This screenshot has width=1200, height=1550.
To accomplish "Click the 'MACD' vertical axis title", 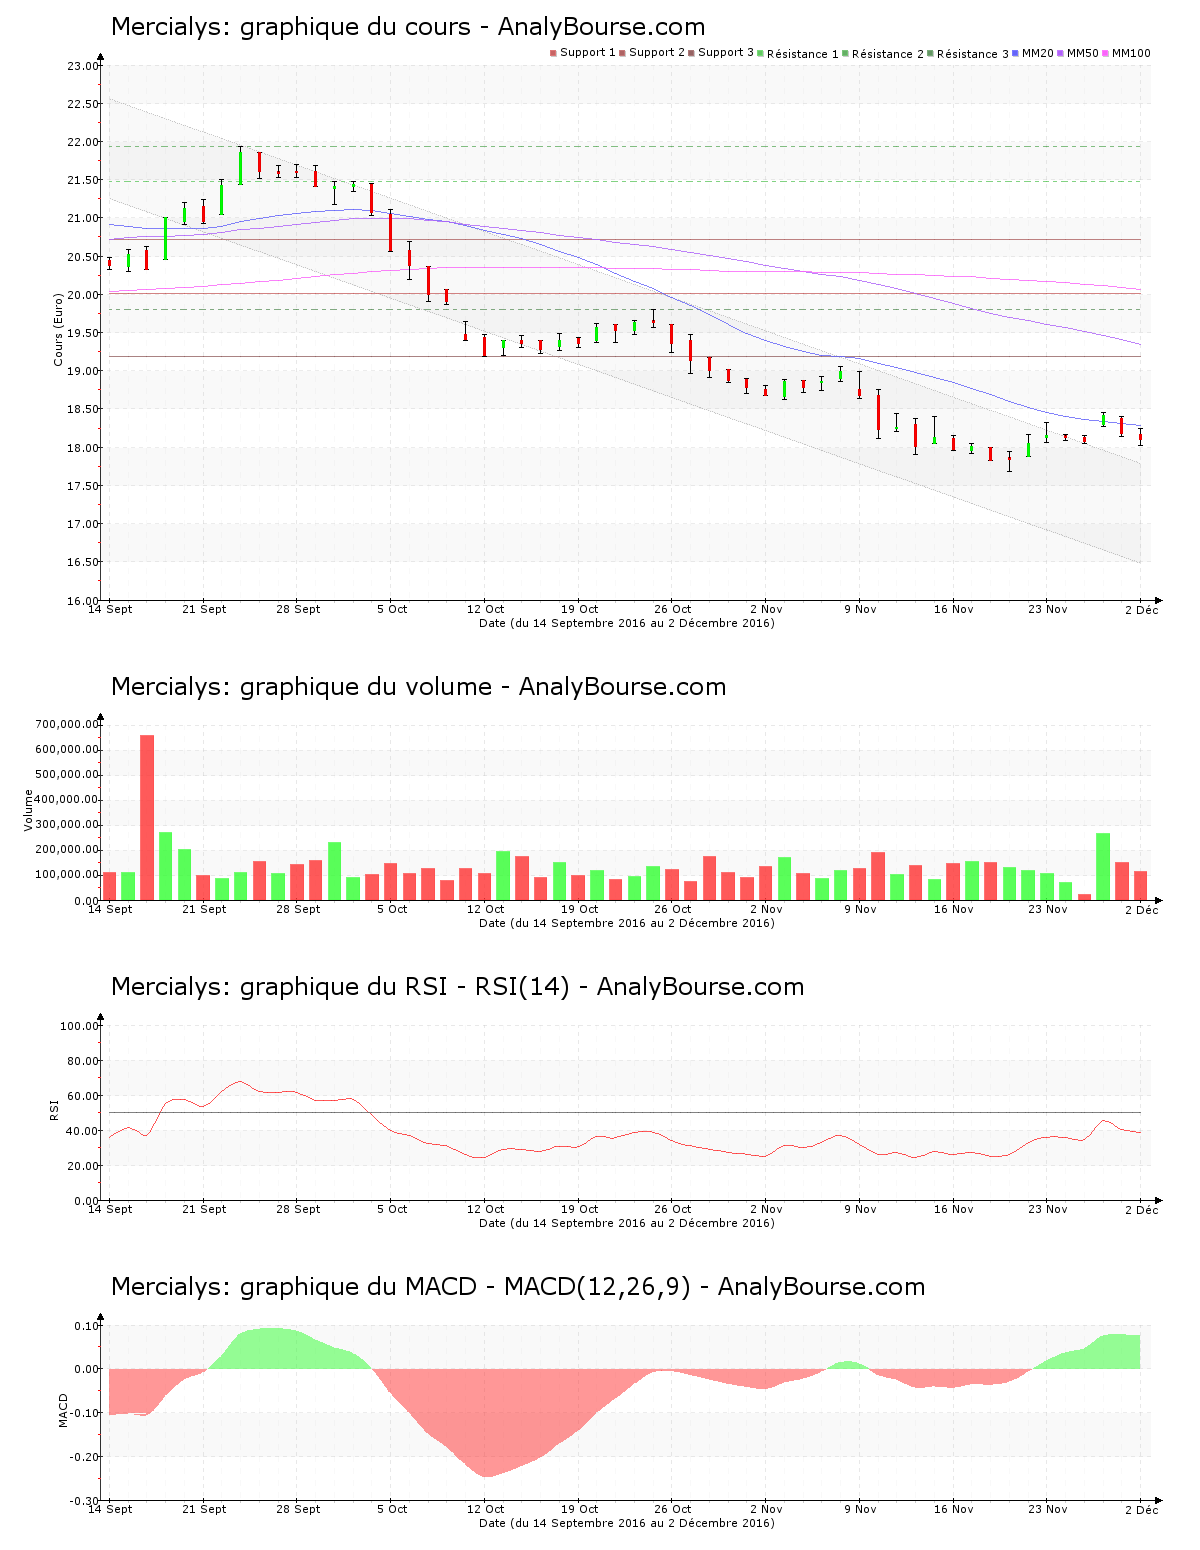I will click(64, 1410).
